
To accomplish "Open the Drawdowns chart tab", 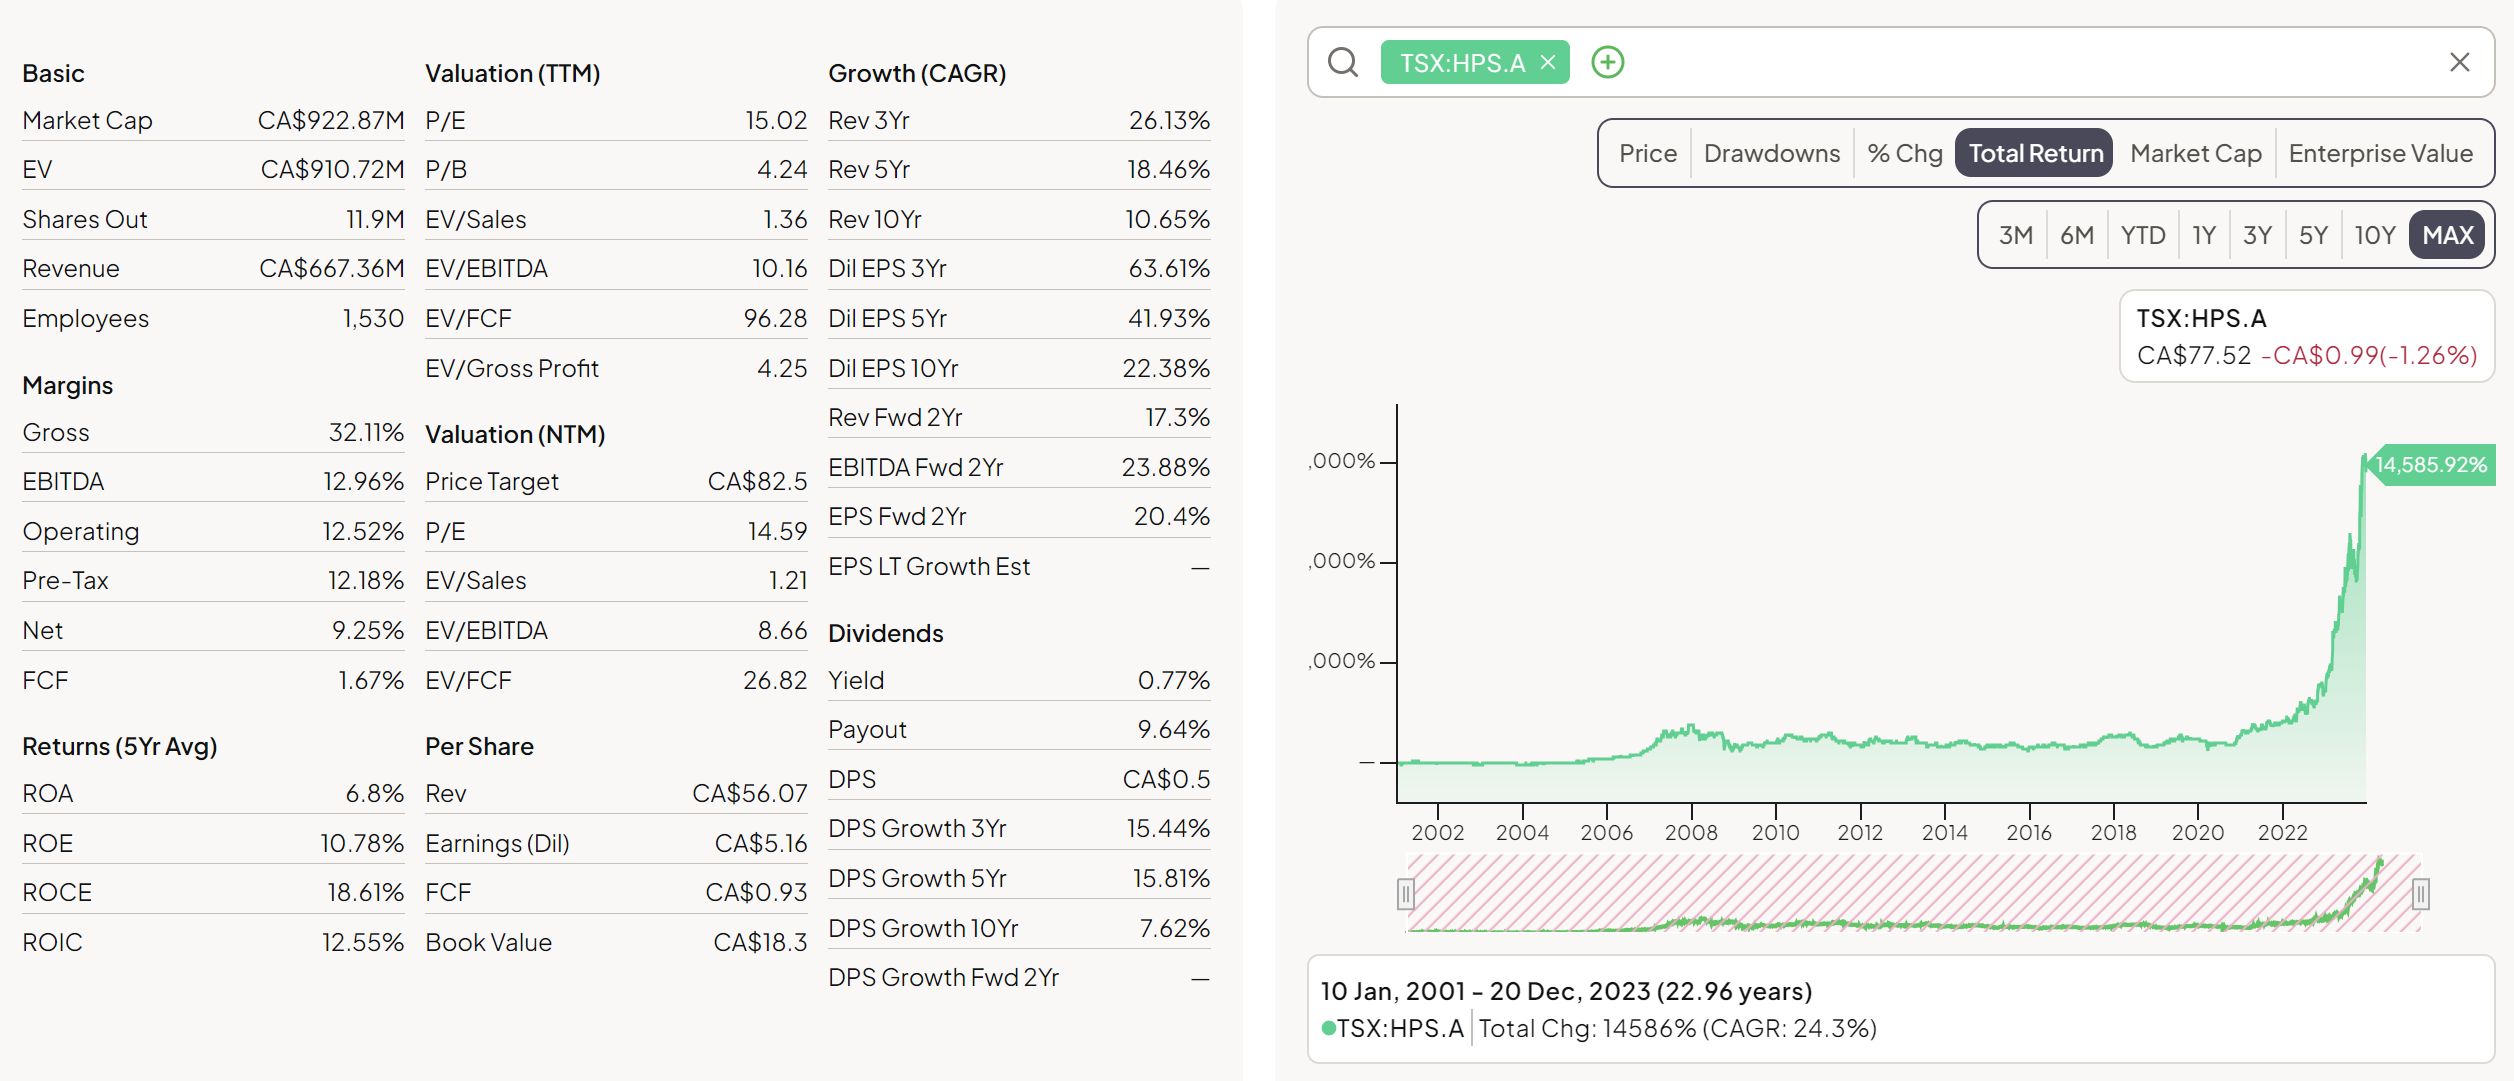I will pyautogui.click(x=1771, y=153).
